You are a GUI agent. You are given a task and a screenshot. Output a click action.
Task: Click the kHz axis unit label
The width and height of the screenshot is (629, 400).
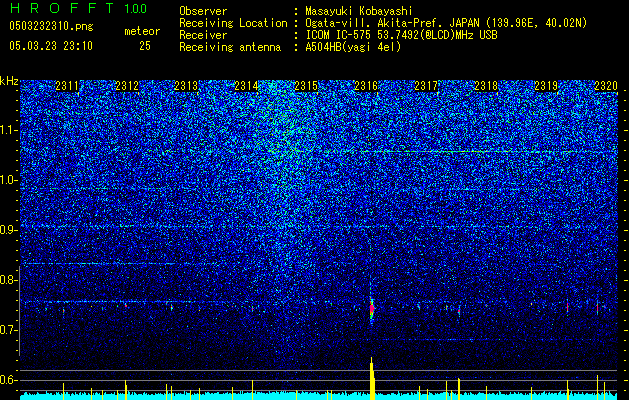9,81
